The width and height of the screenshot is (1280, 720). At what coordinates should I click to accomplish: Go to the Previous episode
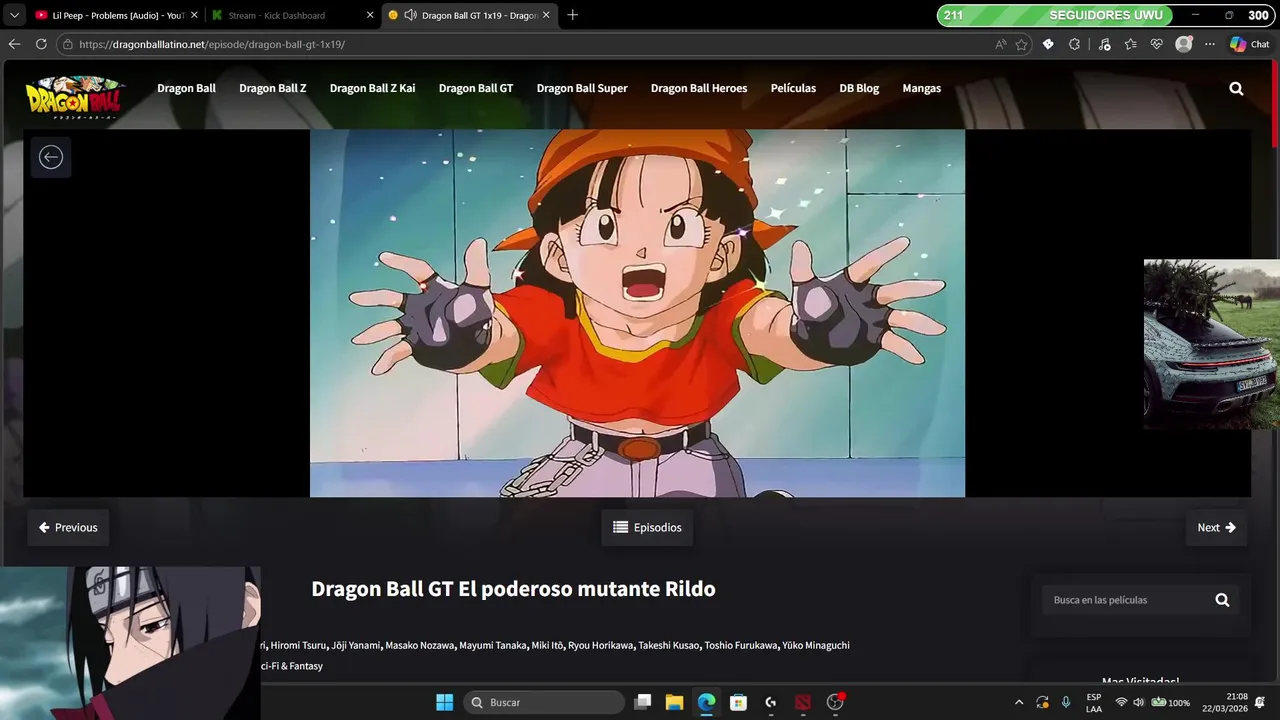point(68,527)
